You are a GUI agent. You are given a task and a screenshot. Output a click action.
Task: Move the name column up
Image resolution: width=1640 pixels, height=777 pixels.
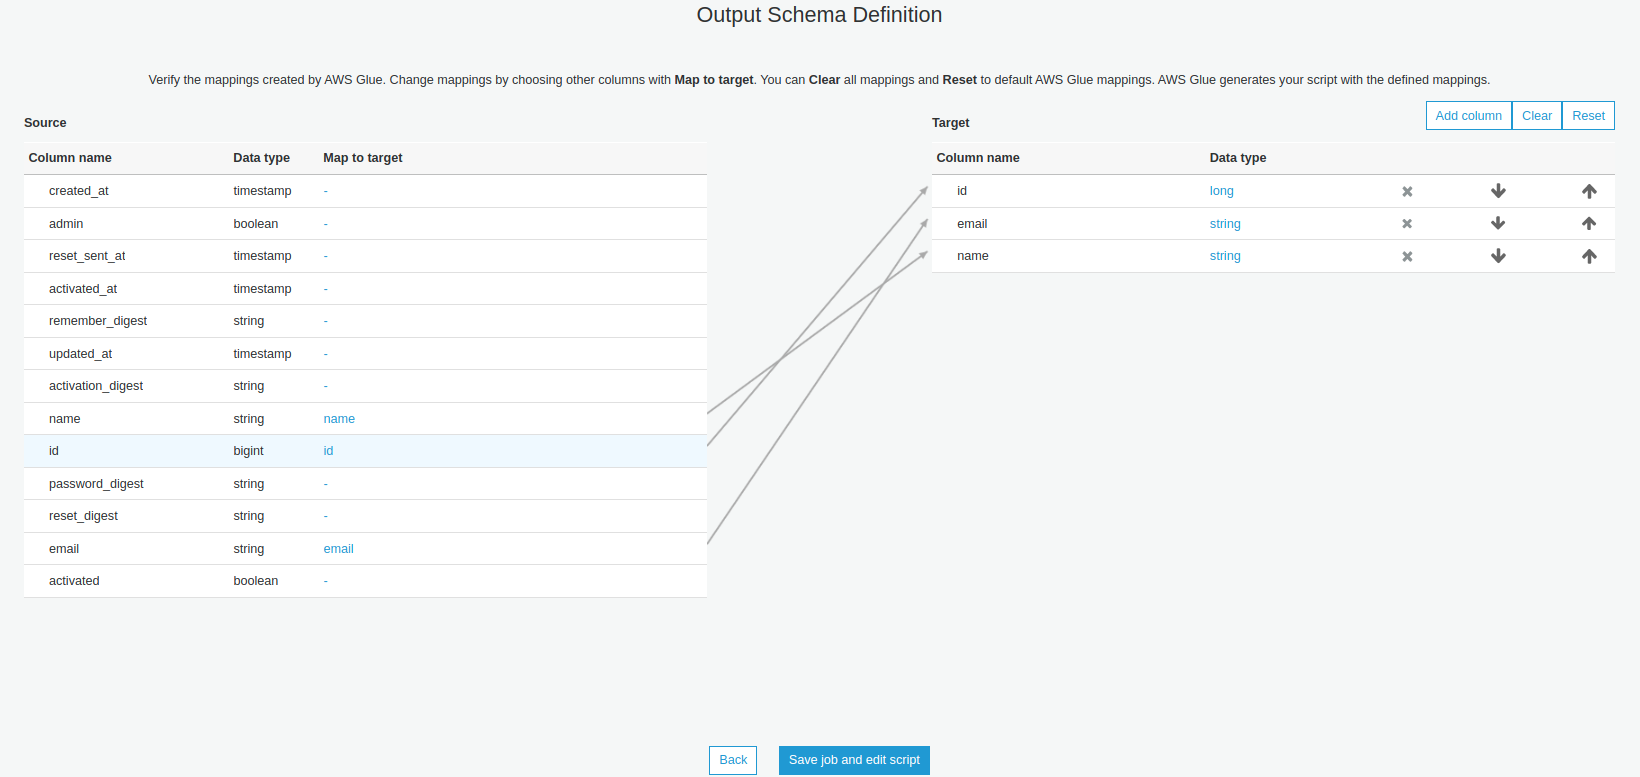[1589, 256]
